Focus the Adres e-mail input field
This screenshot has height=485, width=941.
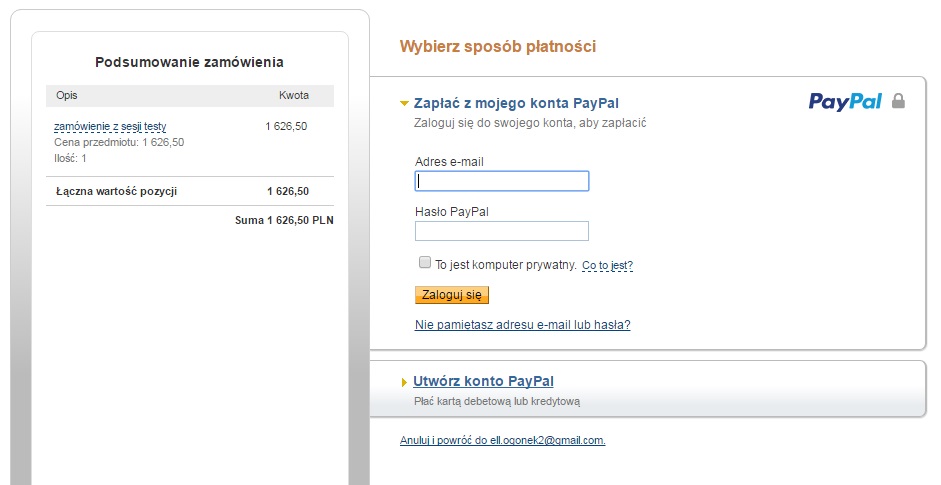tap(501, 181)
